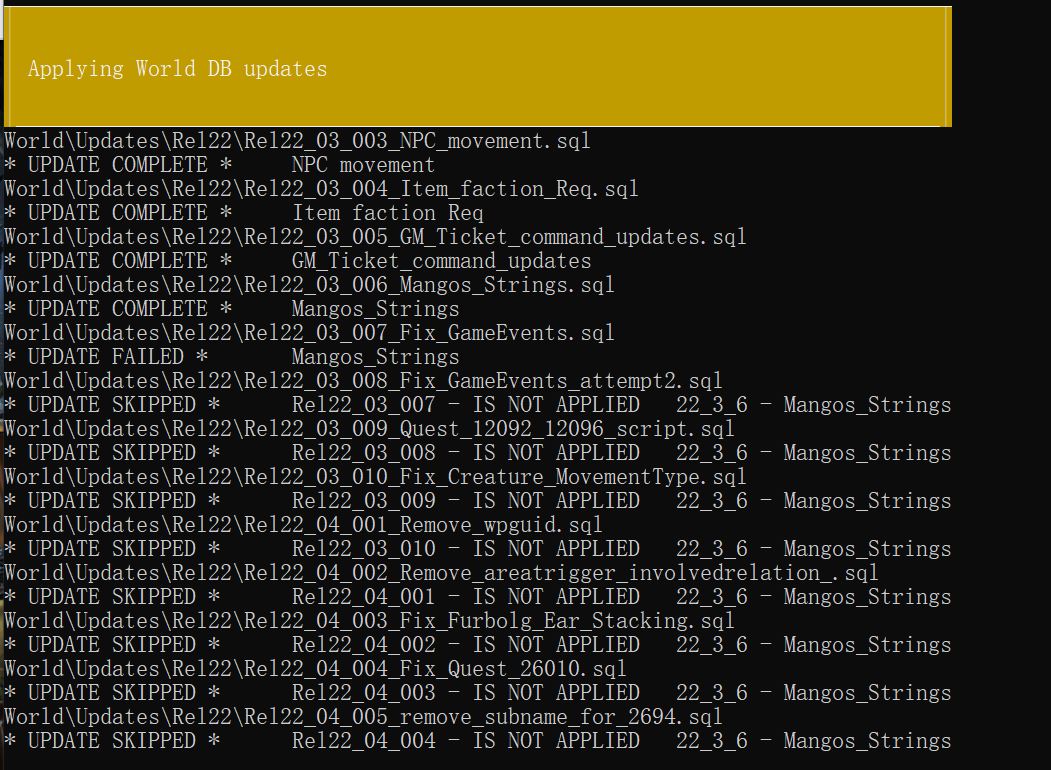Click the Rel122_04_005_remove_subname_for_2694.sql line
The image size is (1051, 770).
point(363,717)
